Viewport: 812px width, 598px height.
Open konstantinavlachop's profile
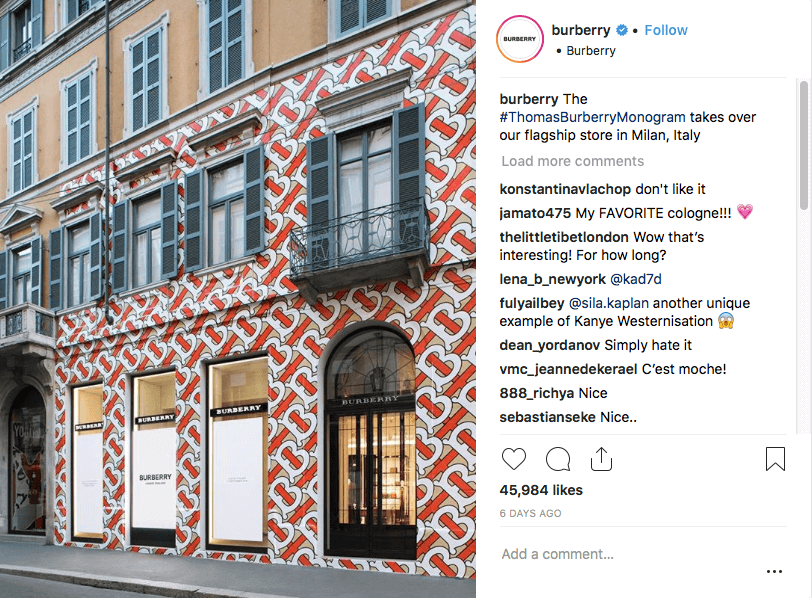point(565,189)
